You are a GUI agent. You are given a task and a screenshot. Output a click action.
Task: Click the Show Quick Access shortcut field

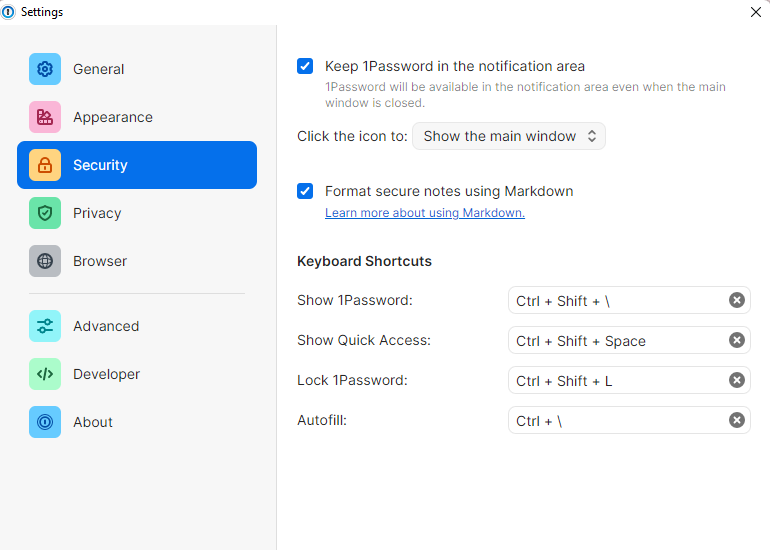click(x=615, y=340)
